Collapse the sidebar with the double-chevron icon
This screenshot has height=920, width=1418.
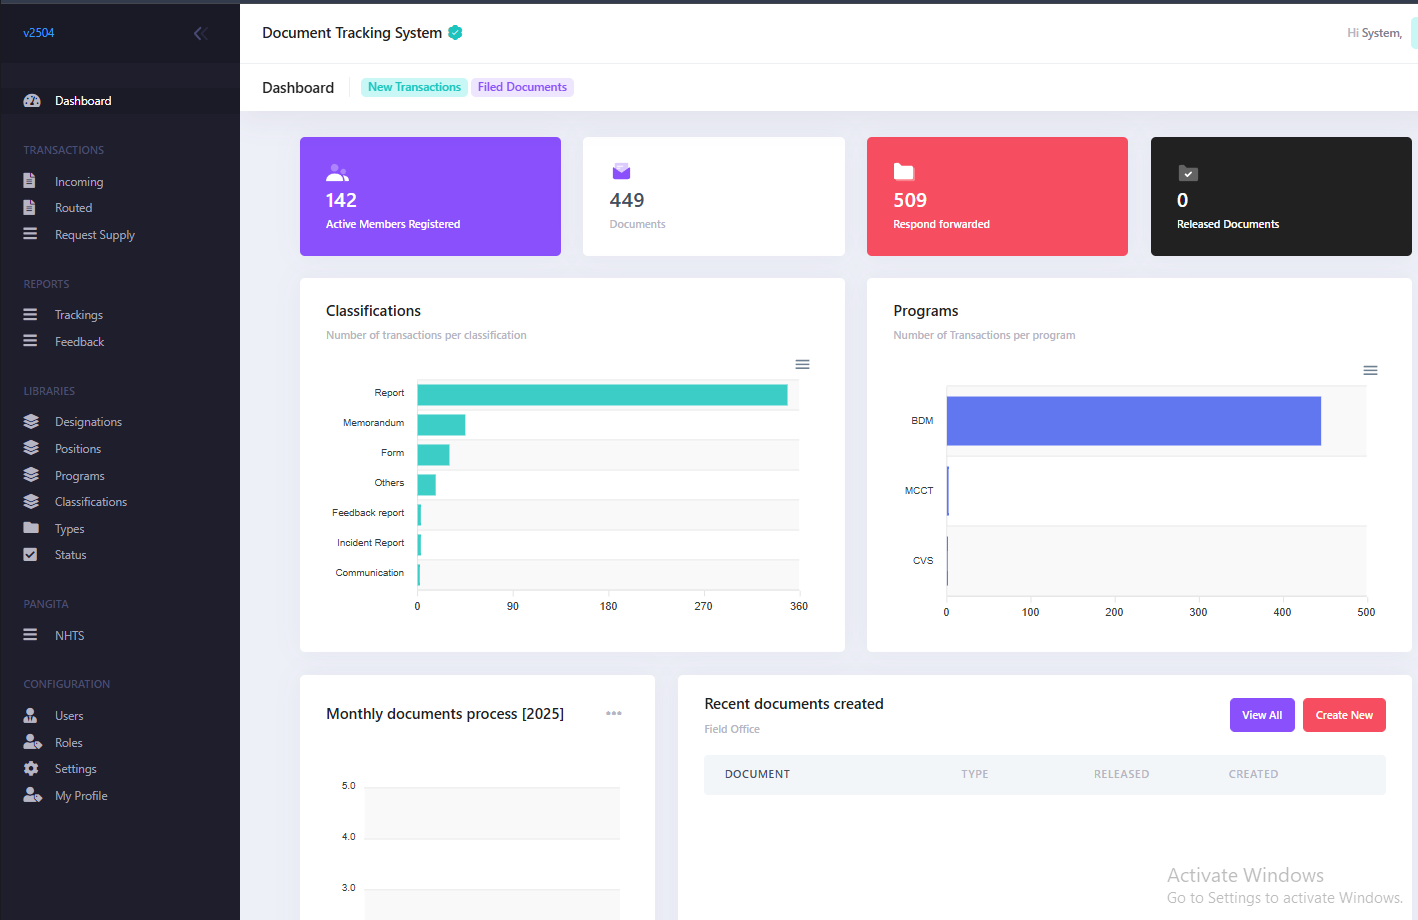200,33
